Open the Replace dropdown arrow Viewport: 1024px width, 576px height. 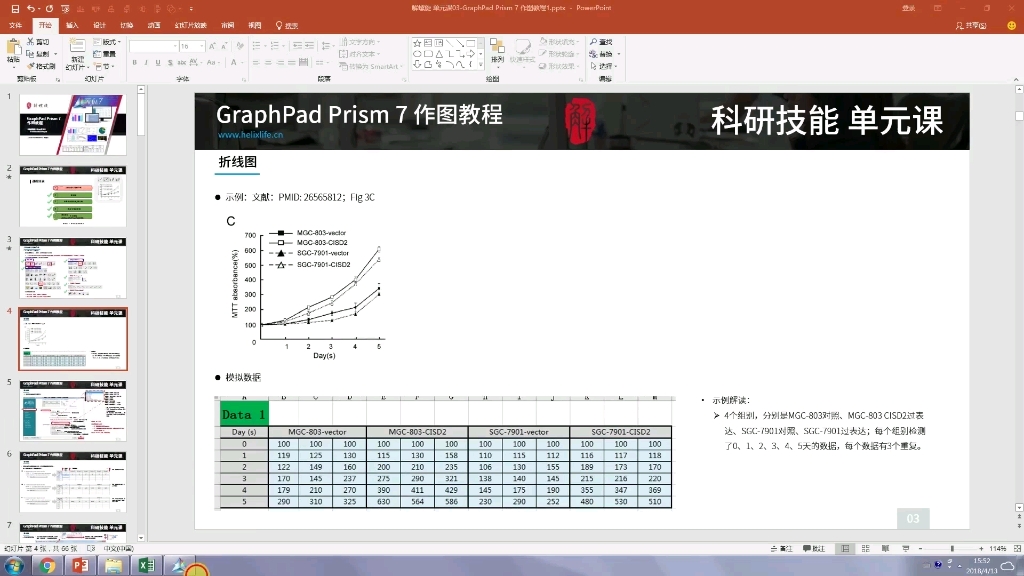click(x=618, y=54)
